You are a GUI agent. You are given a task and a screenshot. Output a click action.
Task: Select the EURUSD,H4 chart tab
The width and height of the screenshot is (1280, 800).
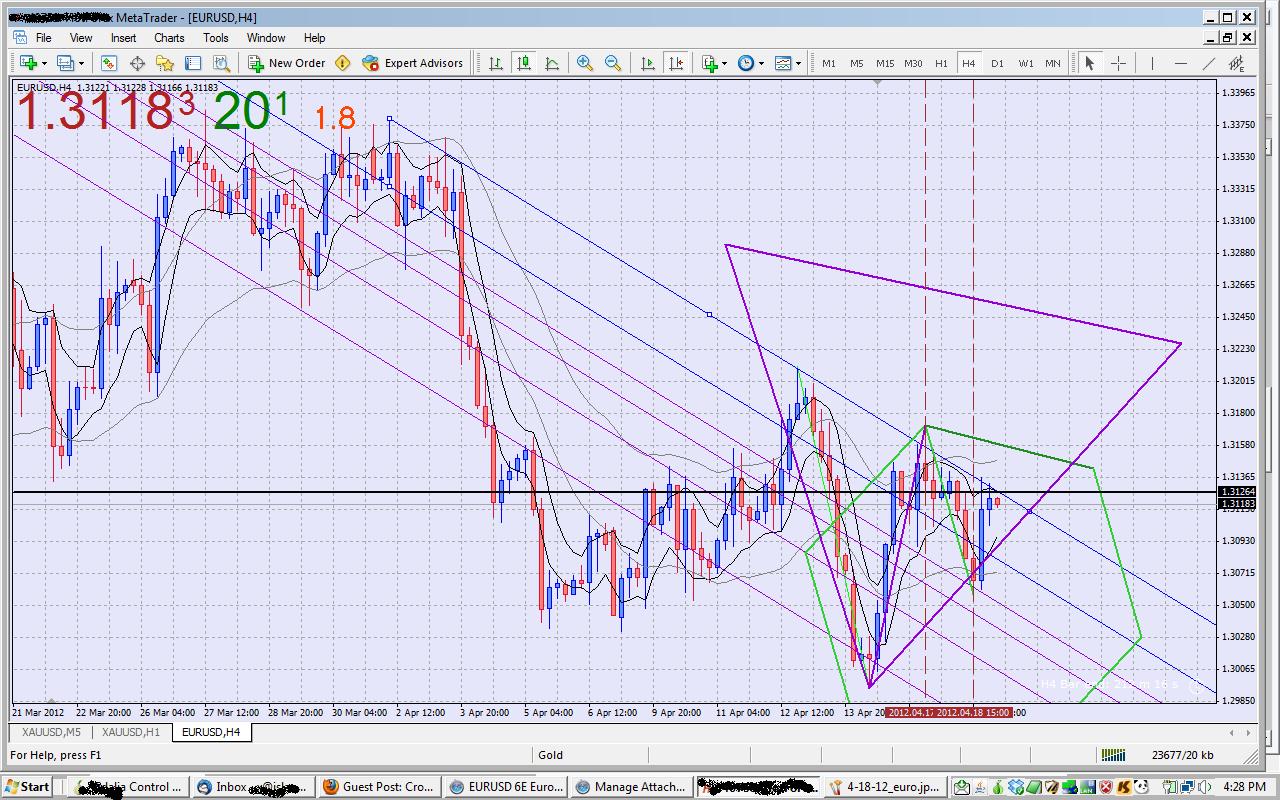210,732
